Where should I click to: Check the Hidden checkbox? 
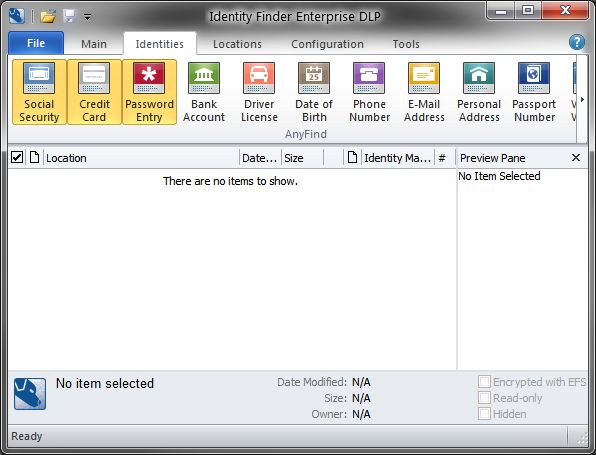pyautogui.click(x=484, y=414)
